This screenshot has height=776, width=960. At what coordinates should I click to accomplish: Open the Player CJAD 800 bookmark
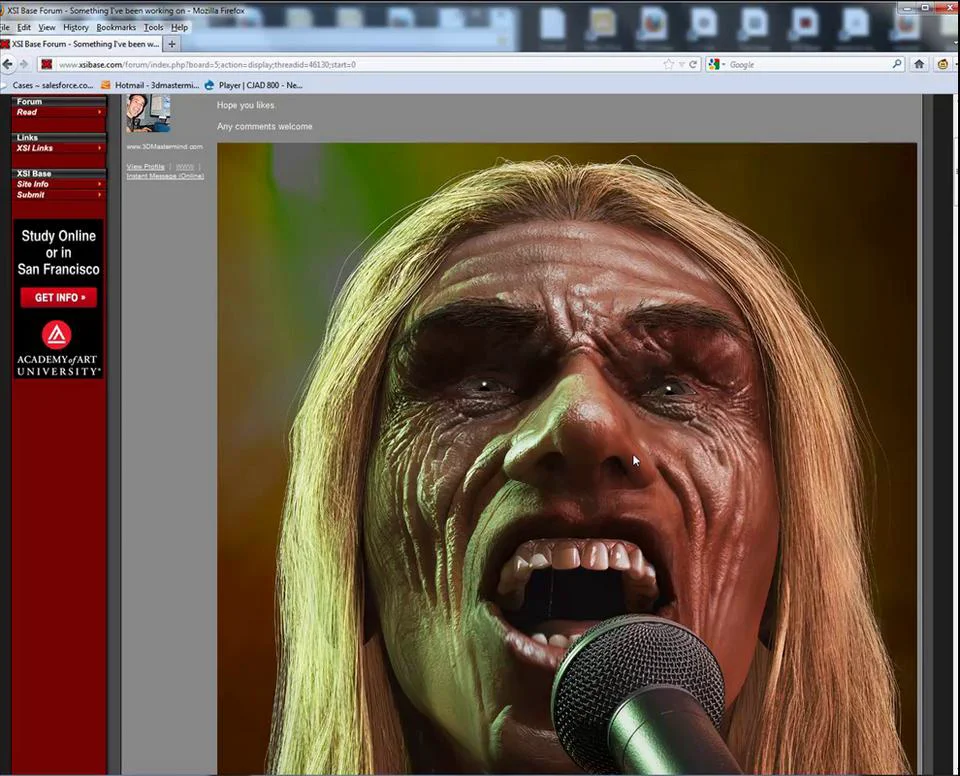pyautogui.click(x=253, y=85)
